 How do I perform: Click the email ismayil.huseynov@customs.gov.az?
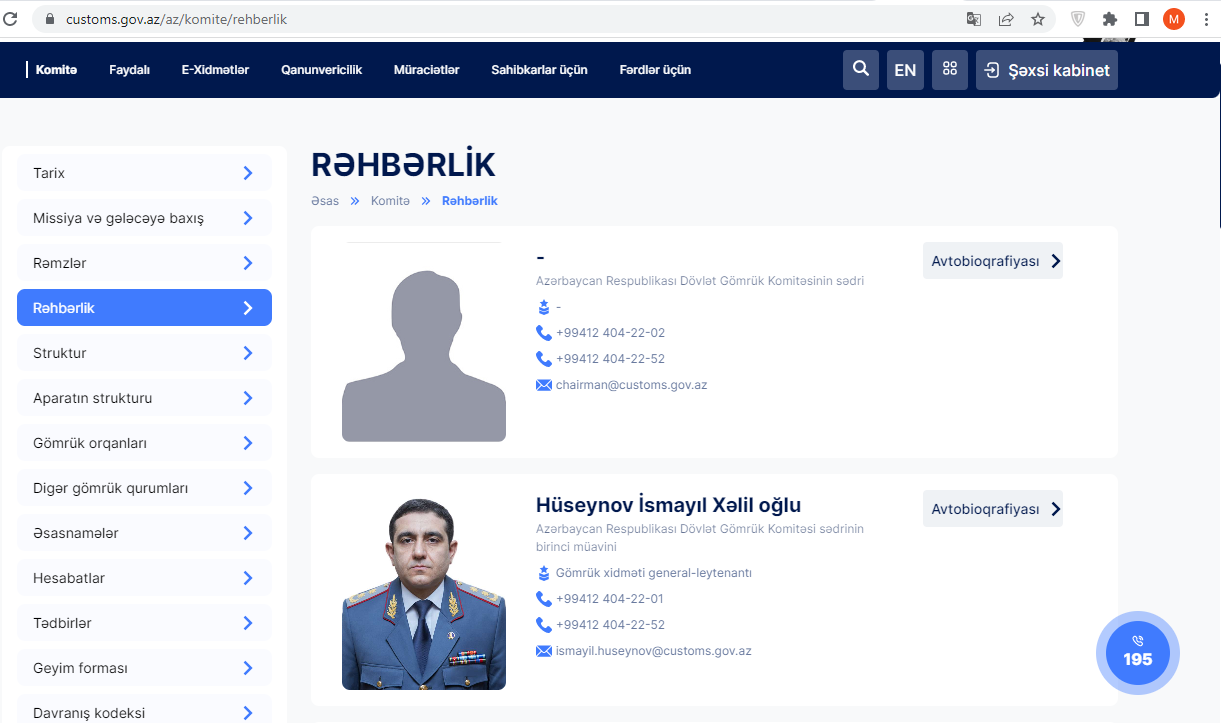[x=653, y=651]
